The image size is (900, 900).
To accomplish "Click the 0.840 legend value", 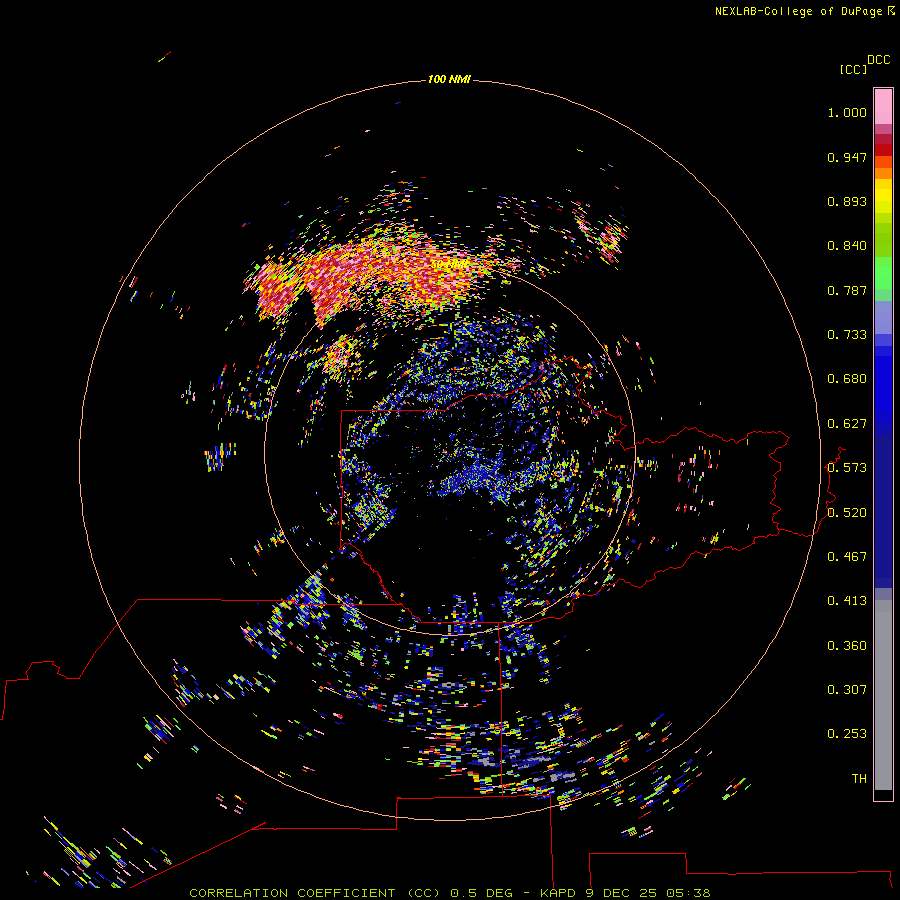I will tap(847, 246).
